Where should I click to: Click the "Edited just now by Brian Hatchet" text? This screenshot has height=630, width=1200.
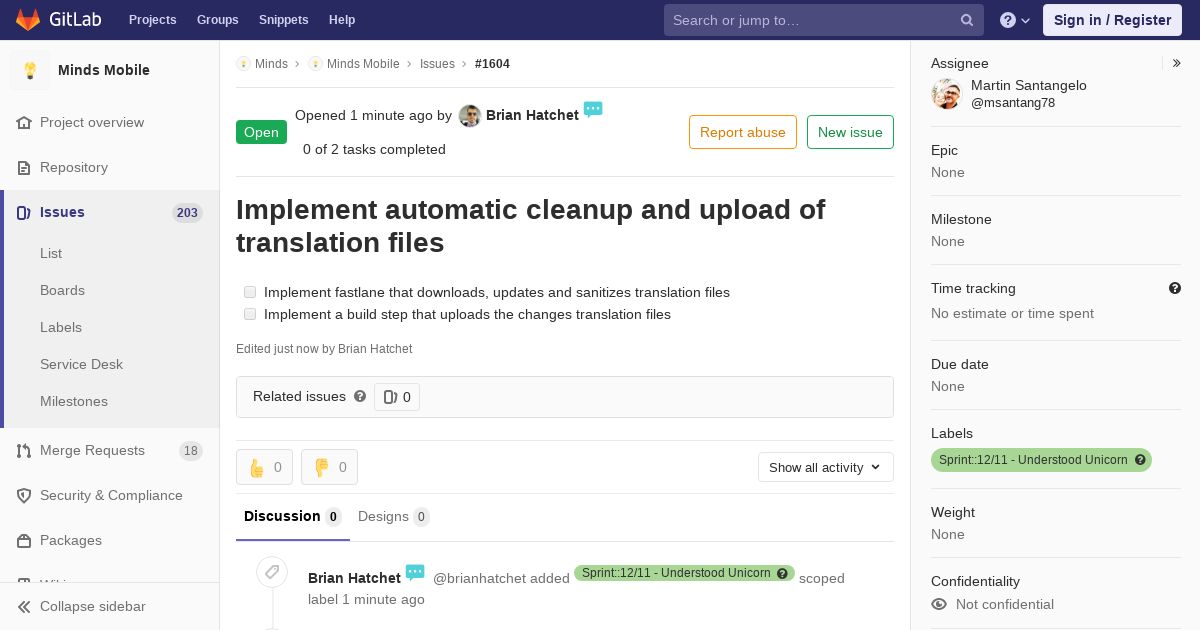(x=324, y=349)
